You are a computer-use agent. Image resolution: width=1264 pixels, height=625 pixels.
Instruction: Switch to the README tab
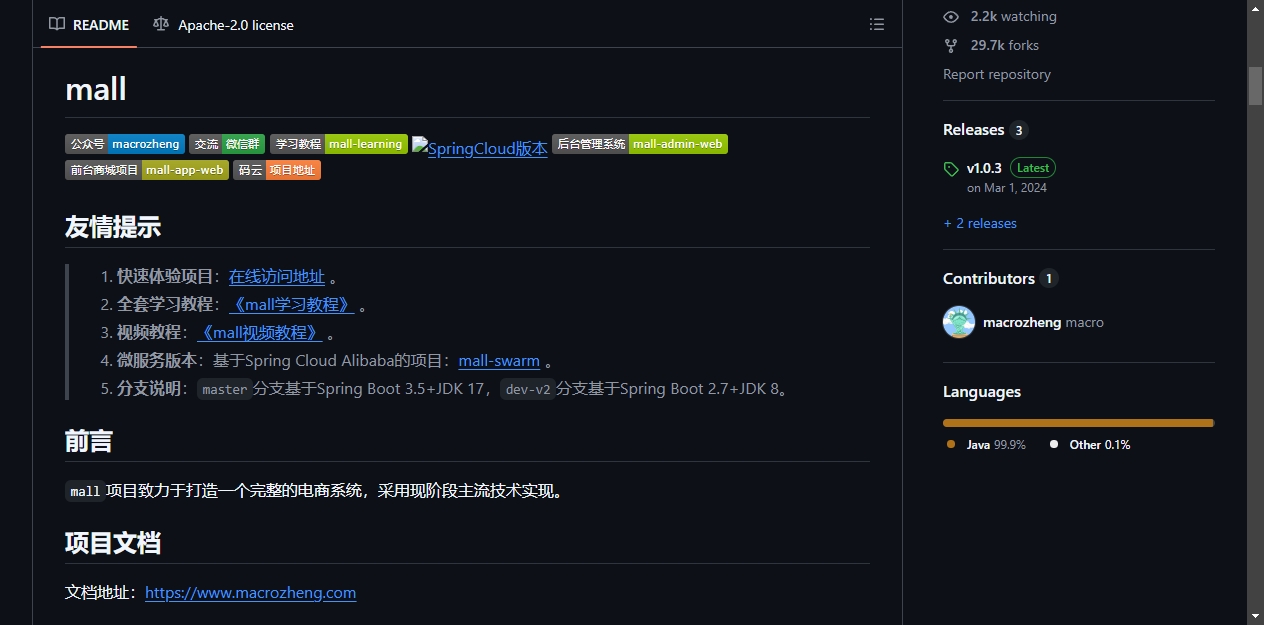point(89,24)
